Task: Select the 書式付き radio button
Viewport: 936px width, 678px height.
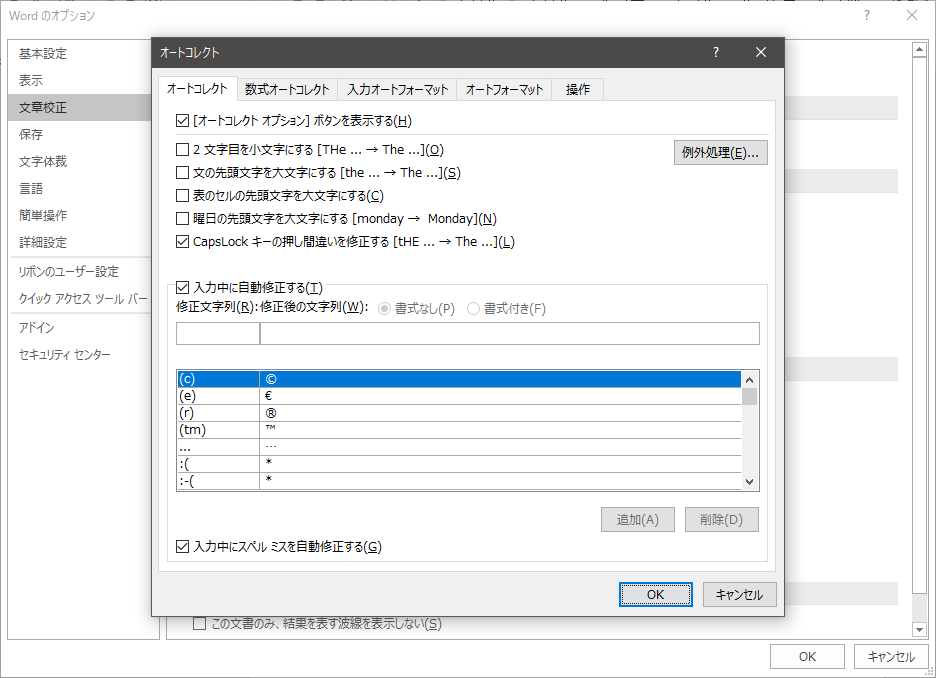Action: pos(473,309)
